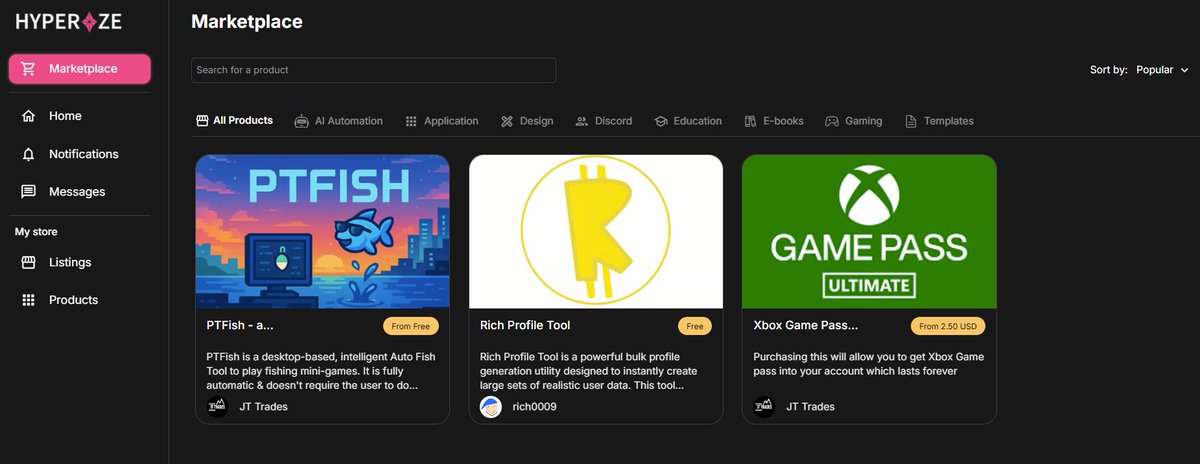Click the My store section label
Screen dimensions: 1200x464
(36, 232)
